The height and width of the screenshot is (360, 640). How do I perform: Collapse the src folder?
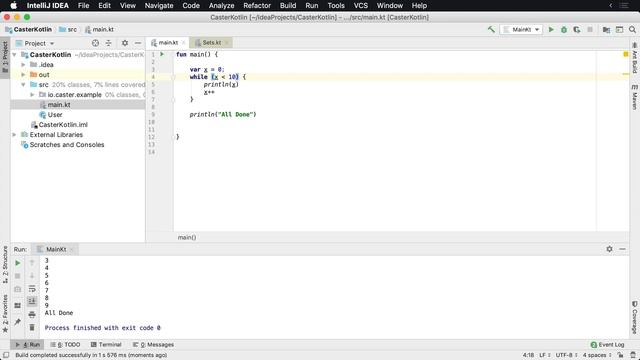[x=23, y=84]
